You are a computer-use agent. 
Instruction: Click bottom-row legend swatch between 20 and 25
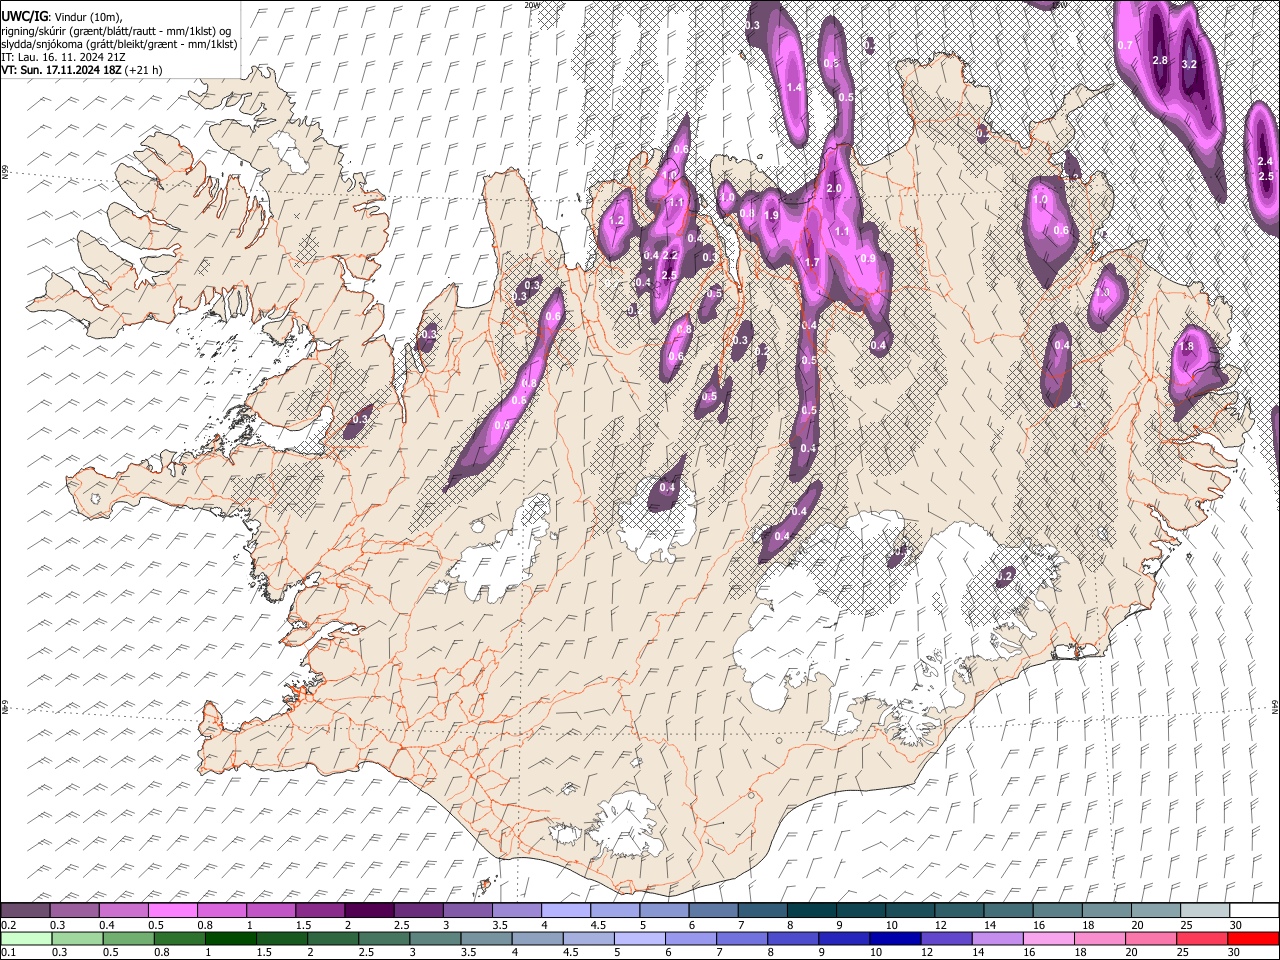1151,938
